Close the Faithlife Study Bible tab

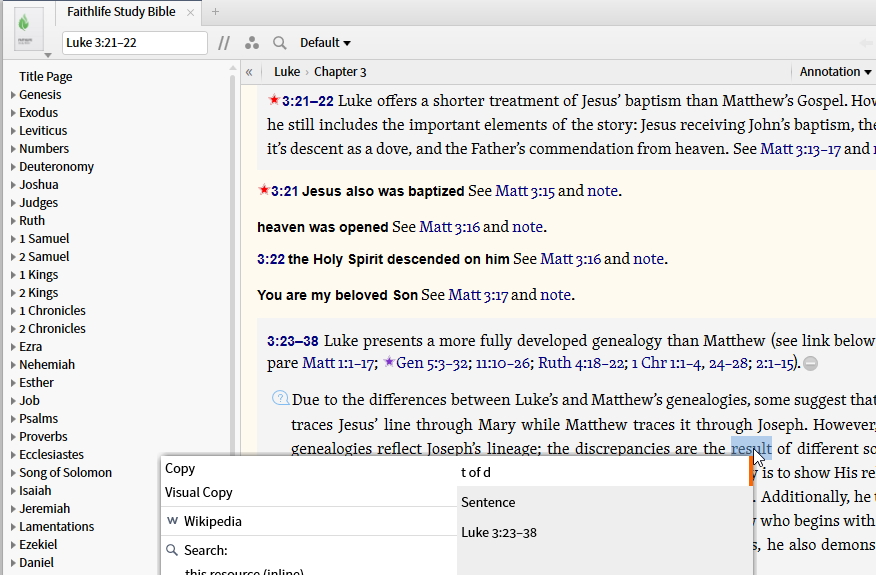pyautogui.click(x=190, y=12)
